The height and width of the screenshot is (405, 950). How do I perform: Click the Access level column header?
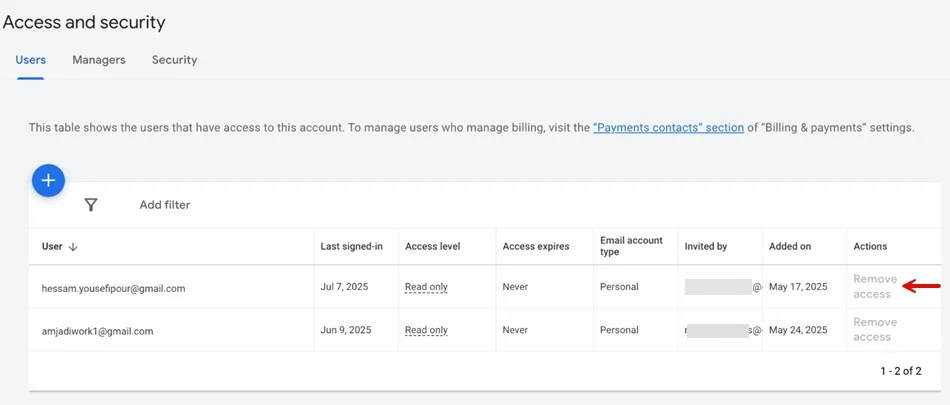433,247
